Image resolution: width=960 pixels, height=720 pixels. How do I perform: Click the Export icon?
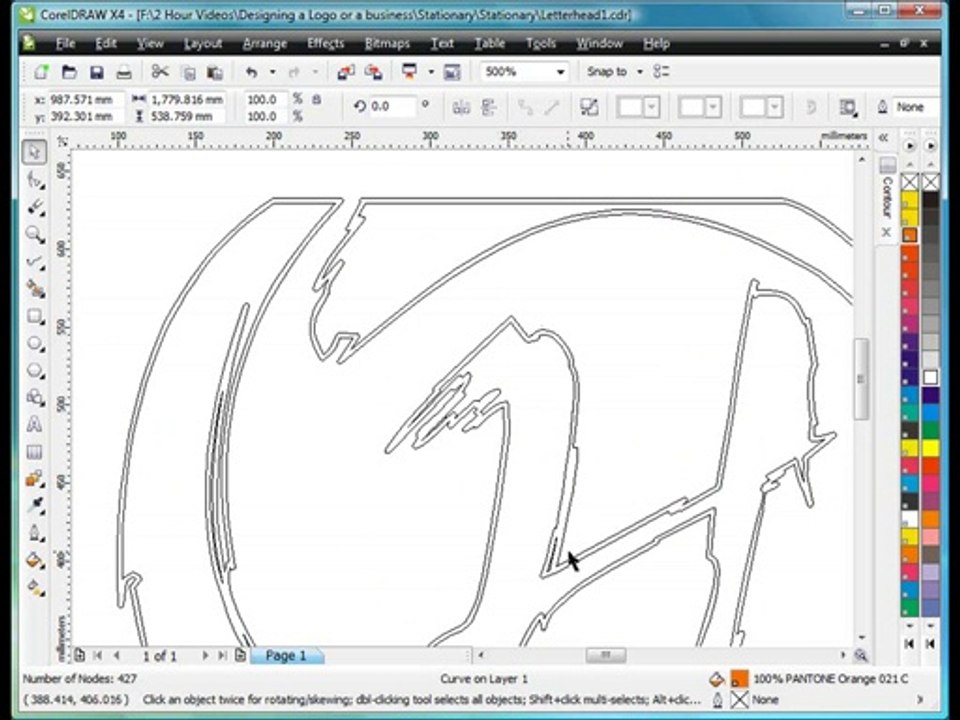373,72
